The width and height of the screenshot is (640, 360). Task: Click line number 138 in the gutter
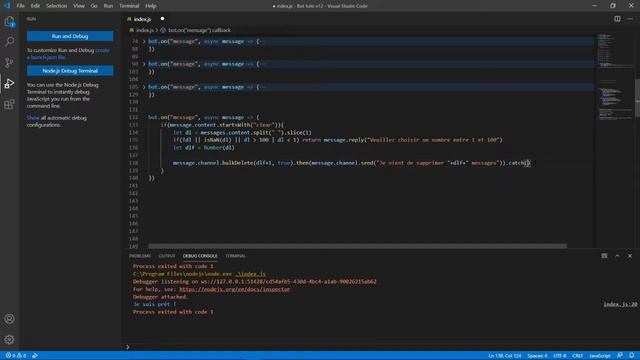click(x=134, y=163)
